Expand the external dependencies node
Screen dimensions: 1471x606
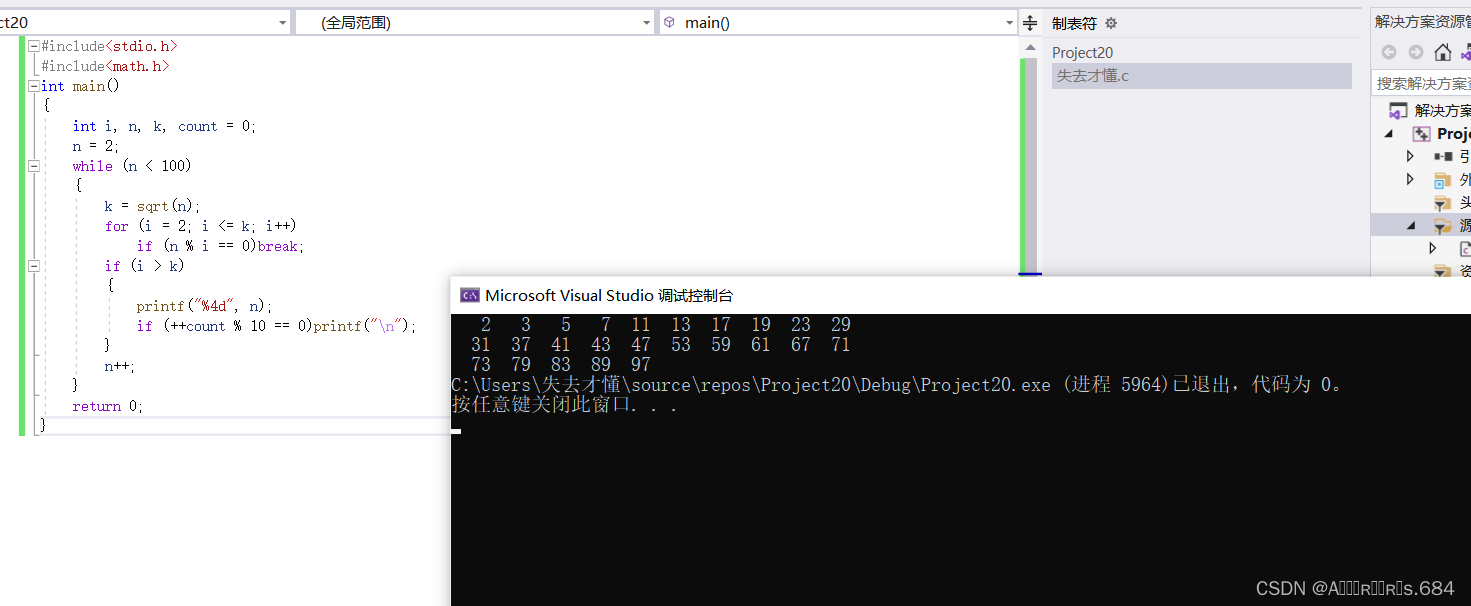(x=1410, y=180)
